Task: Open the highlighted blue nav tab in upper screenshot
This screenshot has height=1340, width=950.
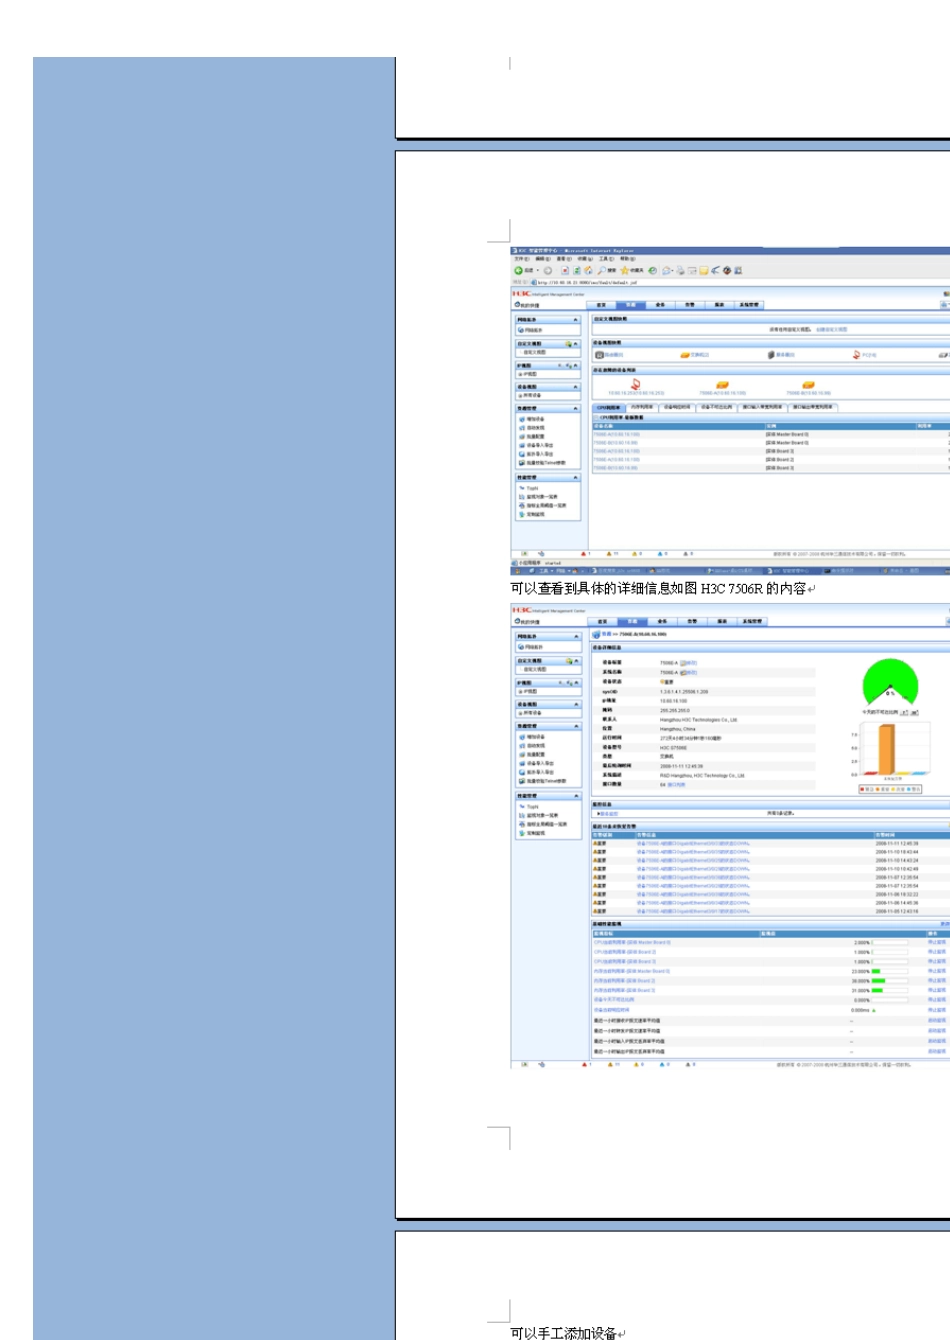Action: [x=631, y=304]
